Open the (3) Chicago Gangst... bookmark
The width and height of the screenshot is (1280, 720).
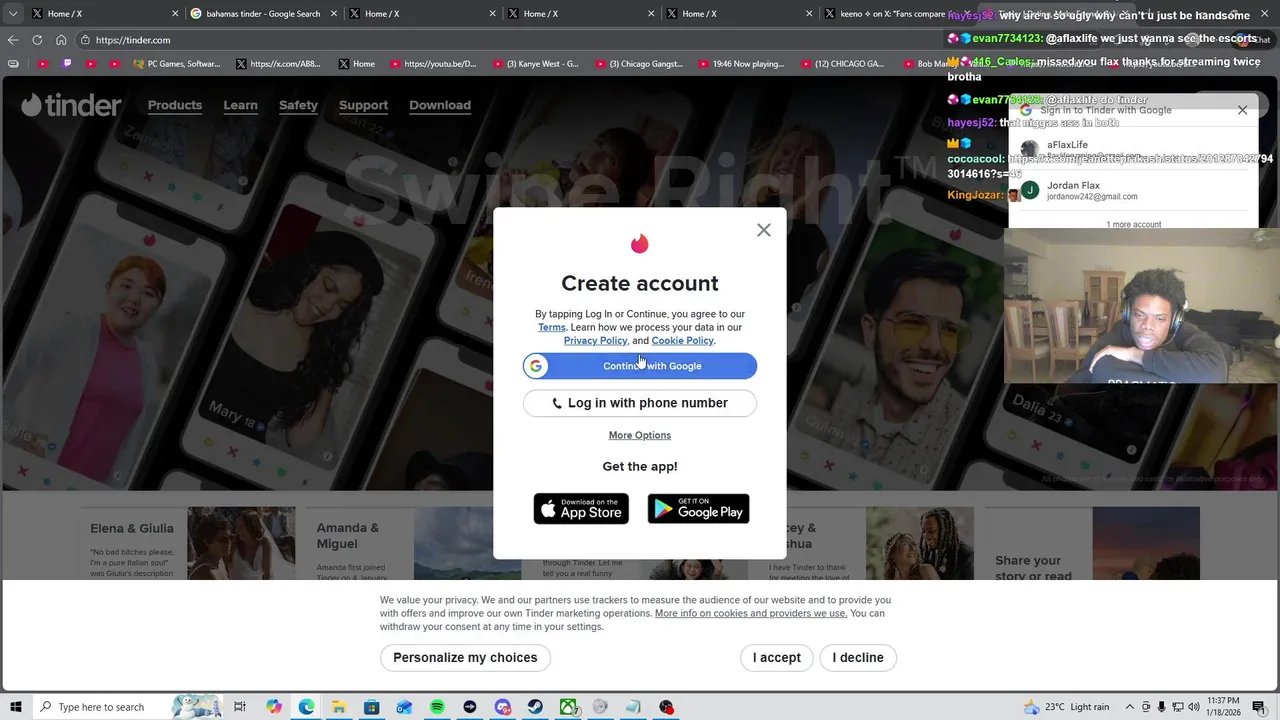tap(640, 64)
